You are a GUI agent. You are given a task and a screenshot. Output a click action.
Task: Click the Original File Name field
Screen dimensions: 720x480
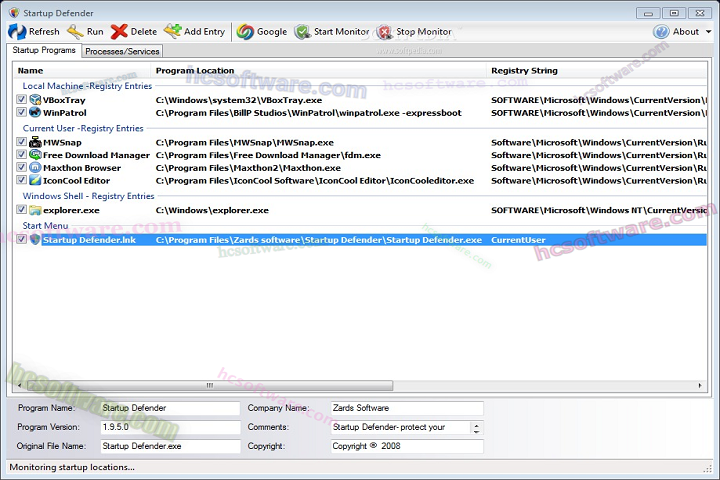(x=170, y=446)
